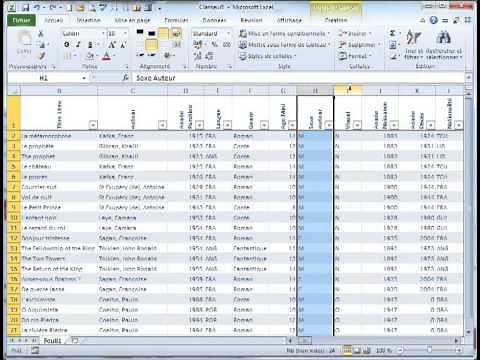The width and height of the screenshot is (480, 360).
Task: Open the Affichage ribbon tab
Action: (x=289, y=20)
